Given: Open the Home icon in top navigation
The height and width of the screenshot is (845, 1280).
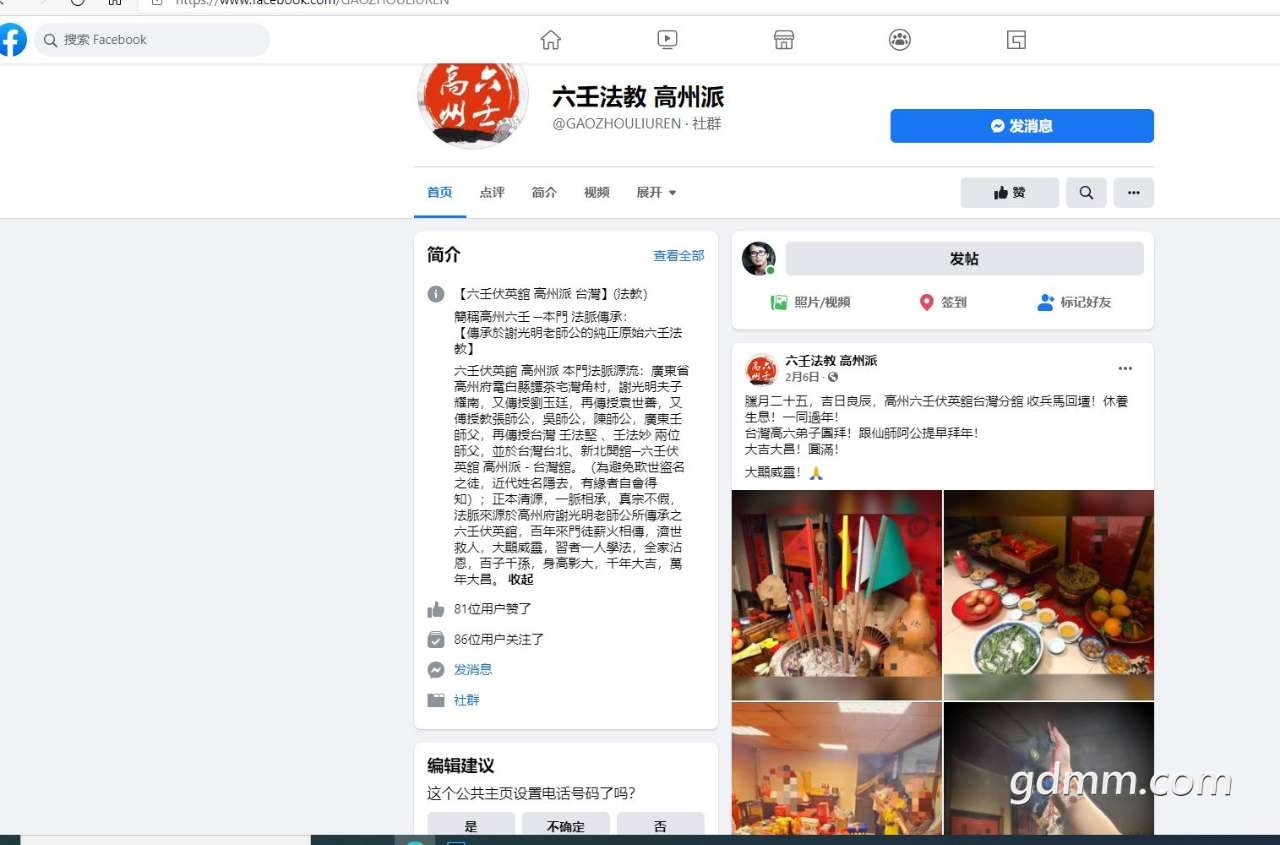Looking at the screenshot, I should point(550,40).
